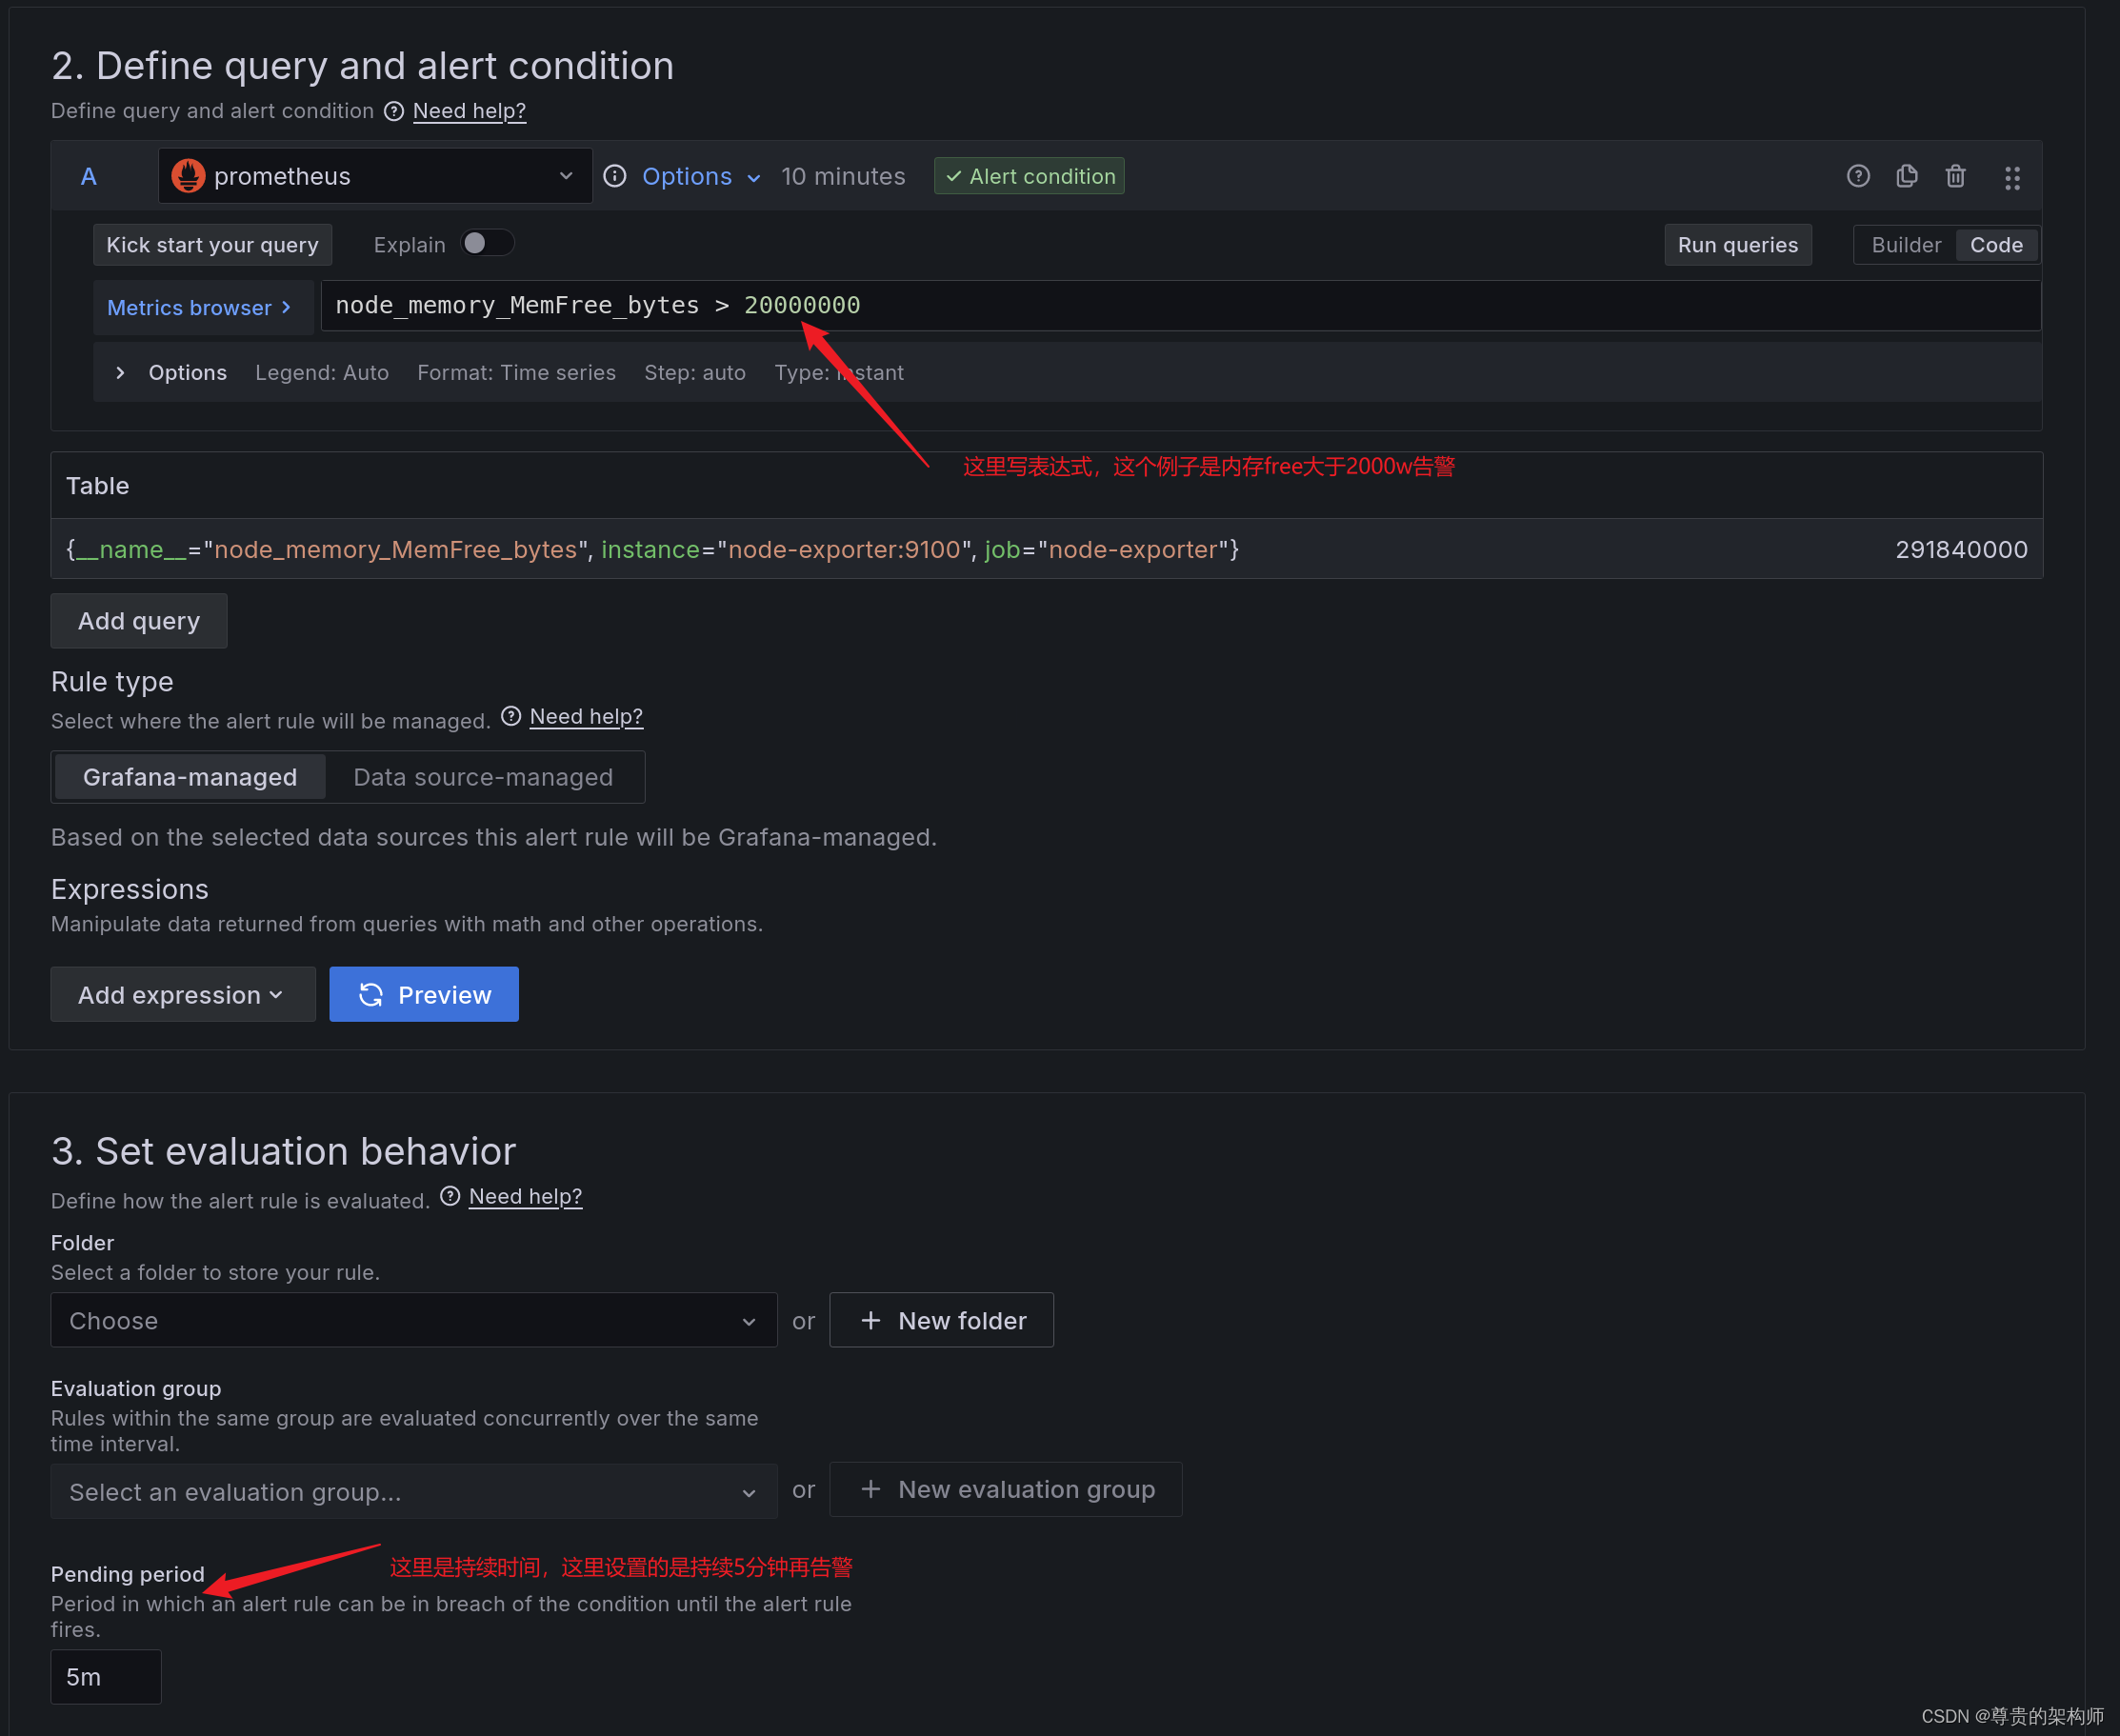Screen dimensions: 2120x1736
Task: Select Data source-managed rule type
Action: (x=483, y=776)
